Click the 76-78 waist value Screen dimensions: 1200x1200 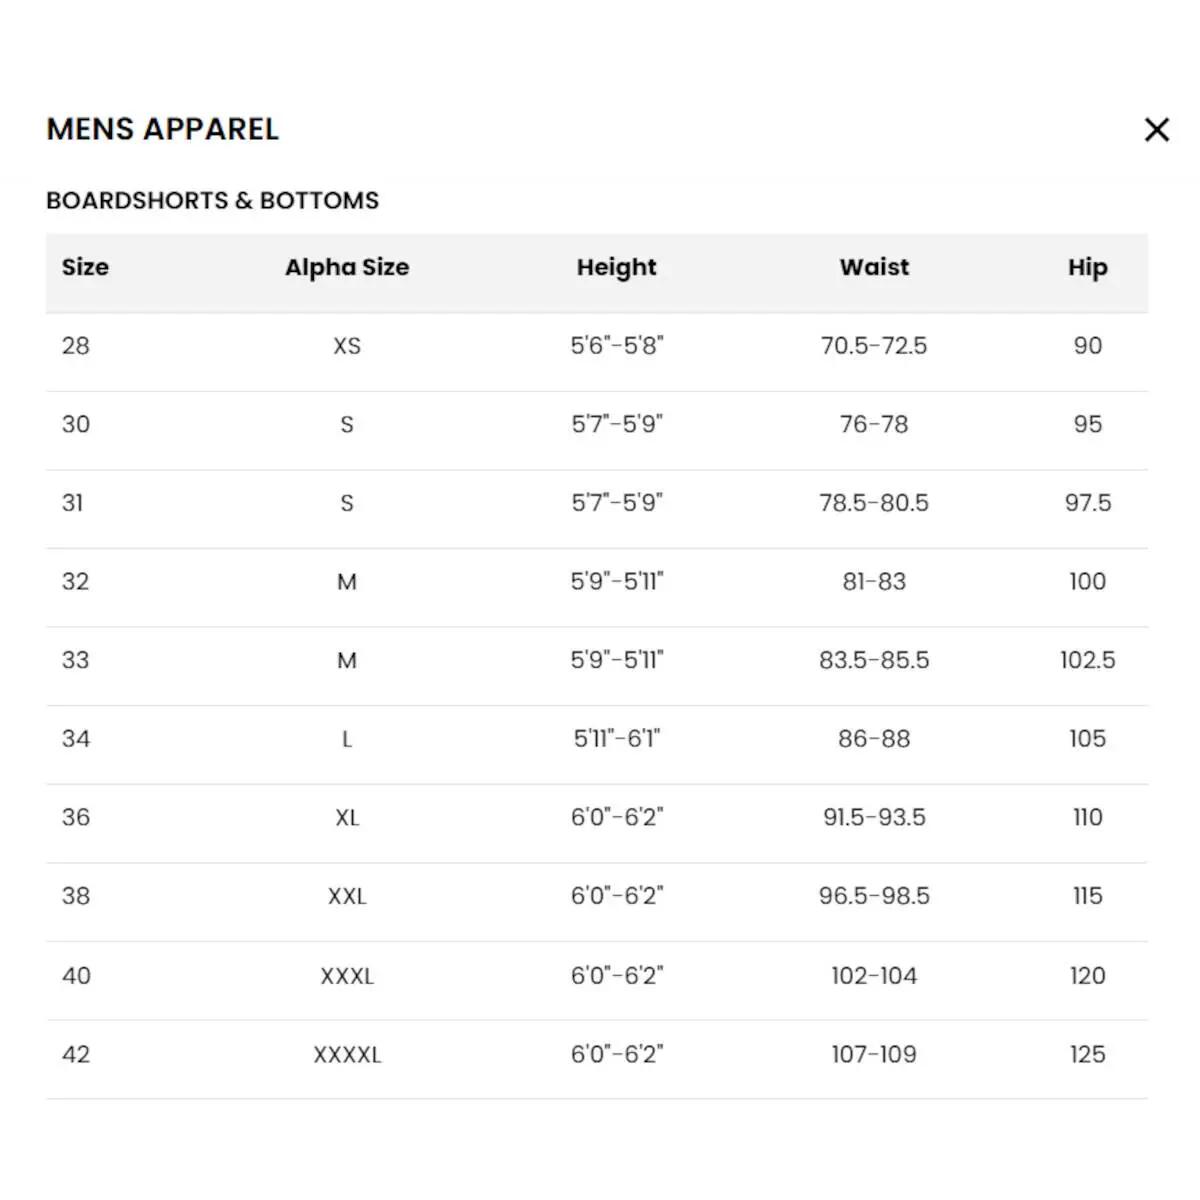(x=874, y=424)
